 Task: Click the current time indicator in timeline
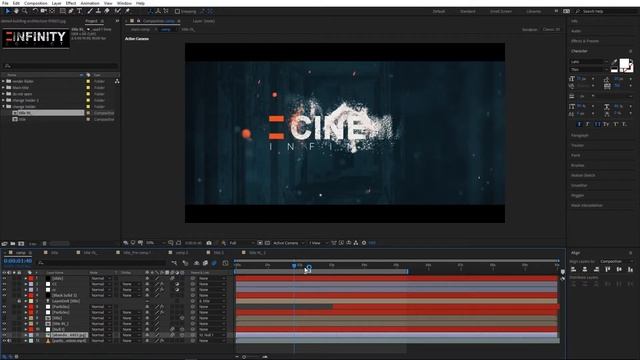pyautogui.click(x=294, y=266)
